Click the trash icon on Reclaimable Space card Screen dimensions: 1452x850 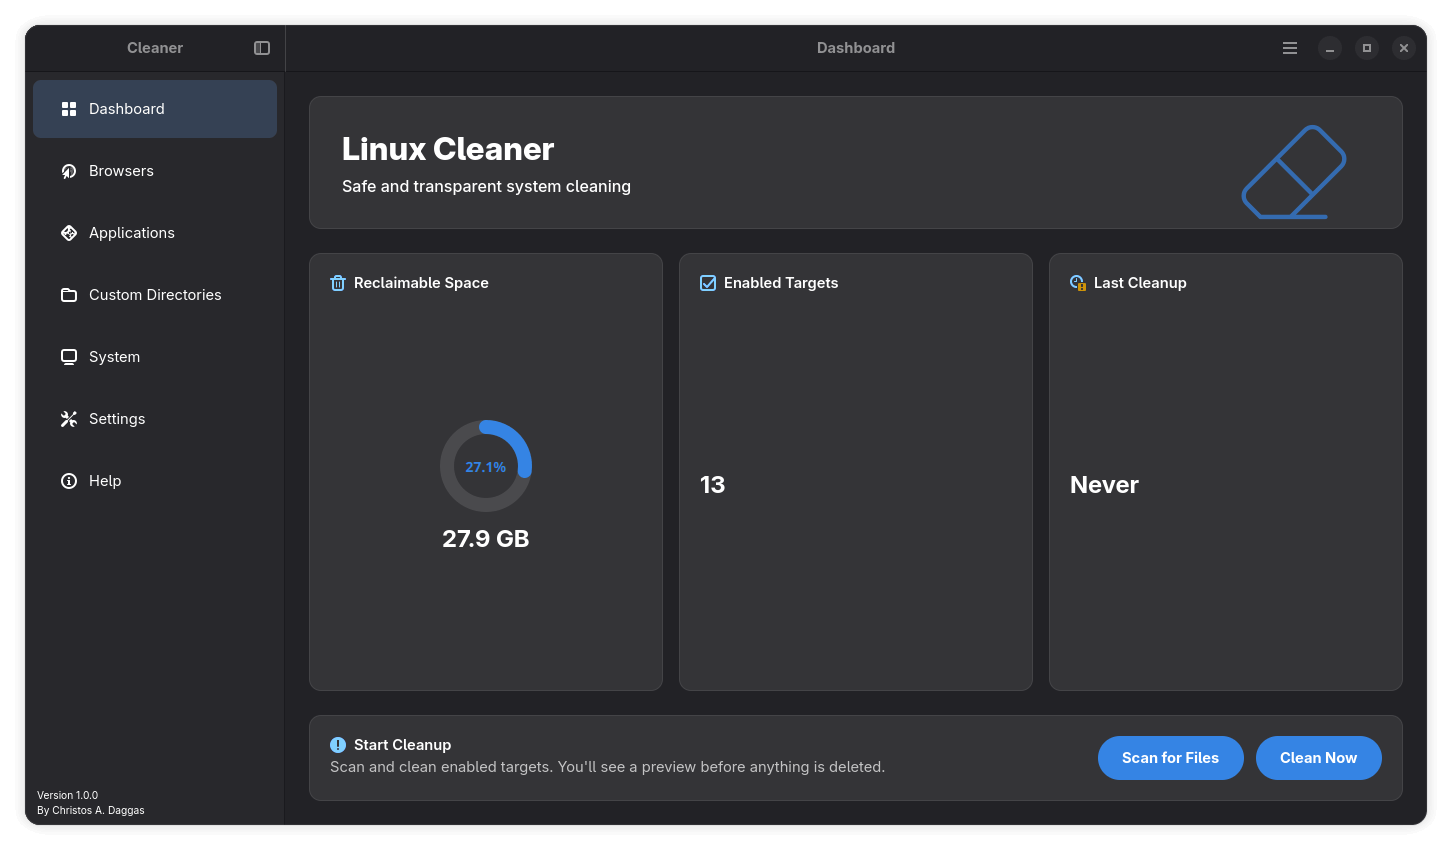337,282
